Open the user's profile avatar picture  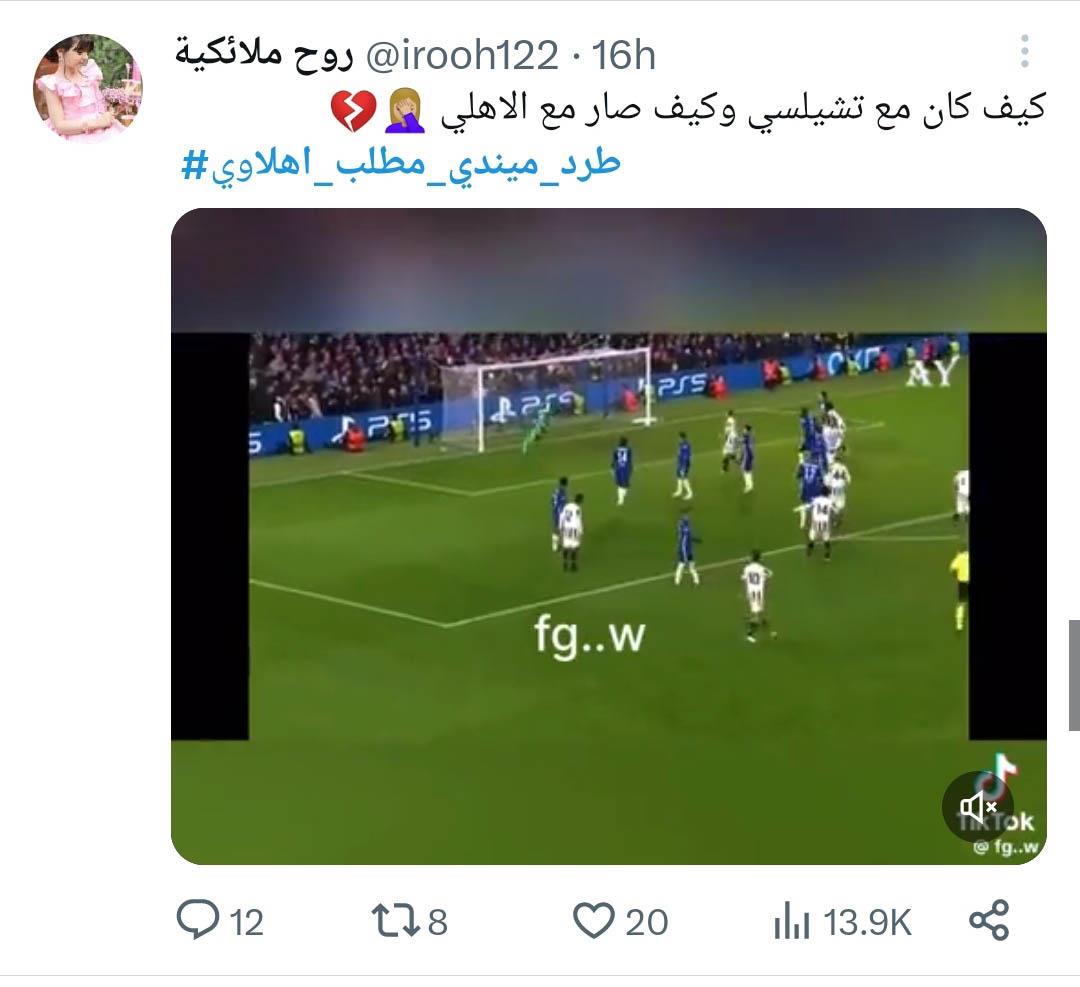[x=87, y=87]
